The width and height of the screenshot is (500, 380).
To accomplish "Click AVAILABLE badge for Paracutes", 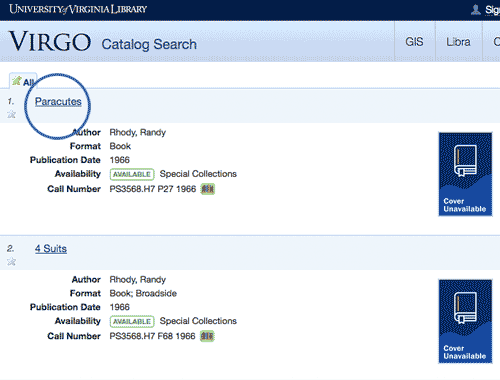I will 132,174.
